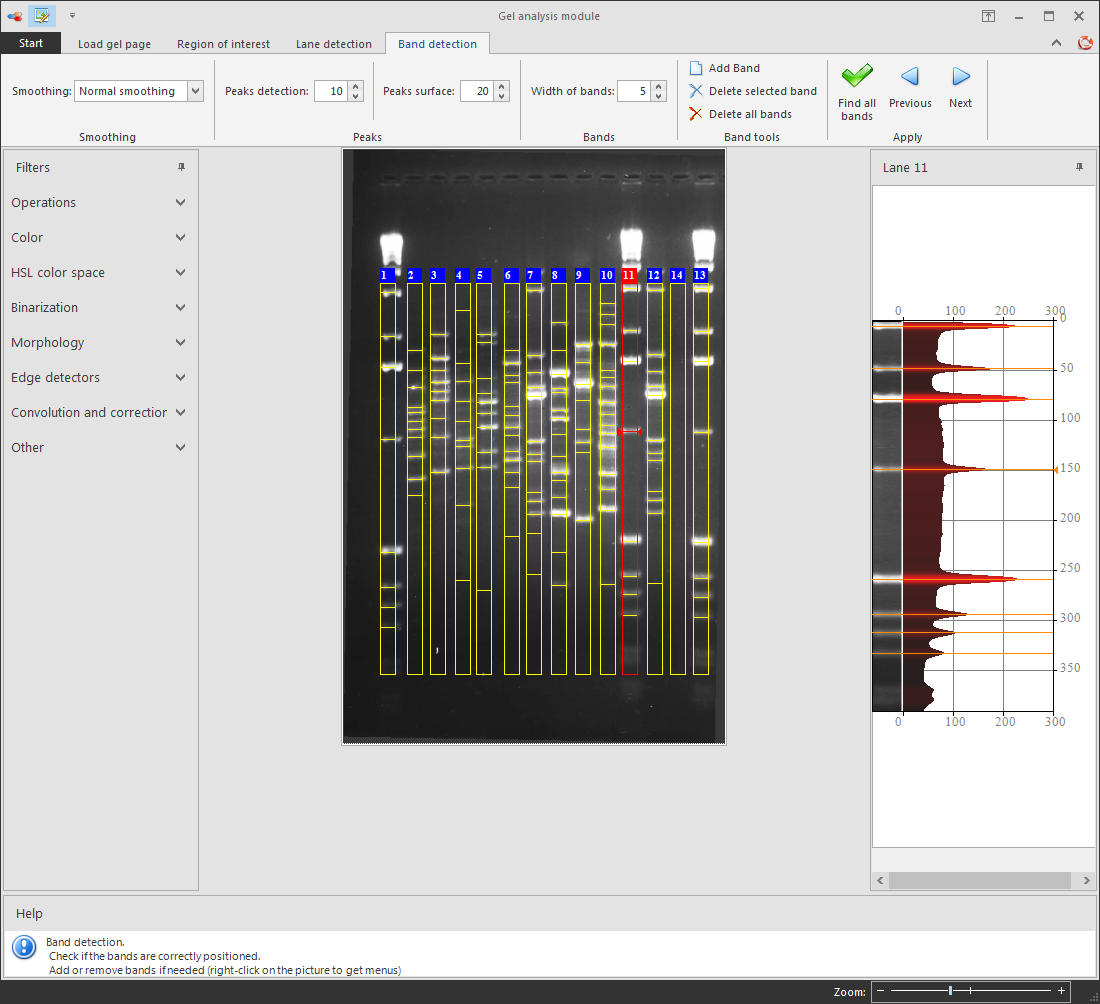This screenshot has height=1004, width=1100.
Task: Unpin the Lane 11 panel
Action: 1079,167
